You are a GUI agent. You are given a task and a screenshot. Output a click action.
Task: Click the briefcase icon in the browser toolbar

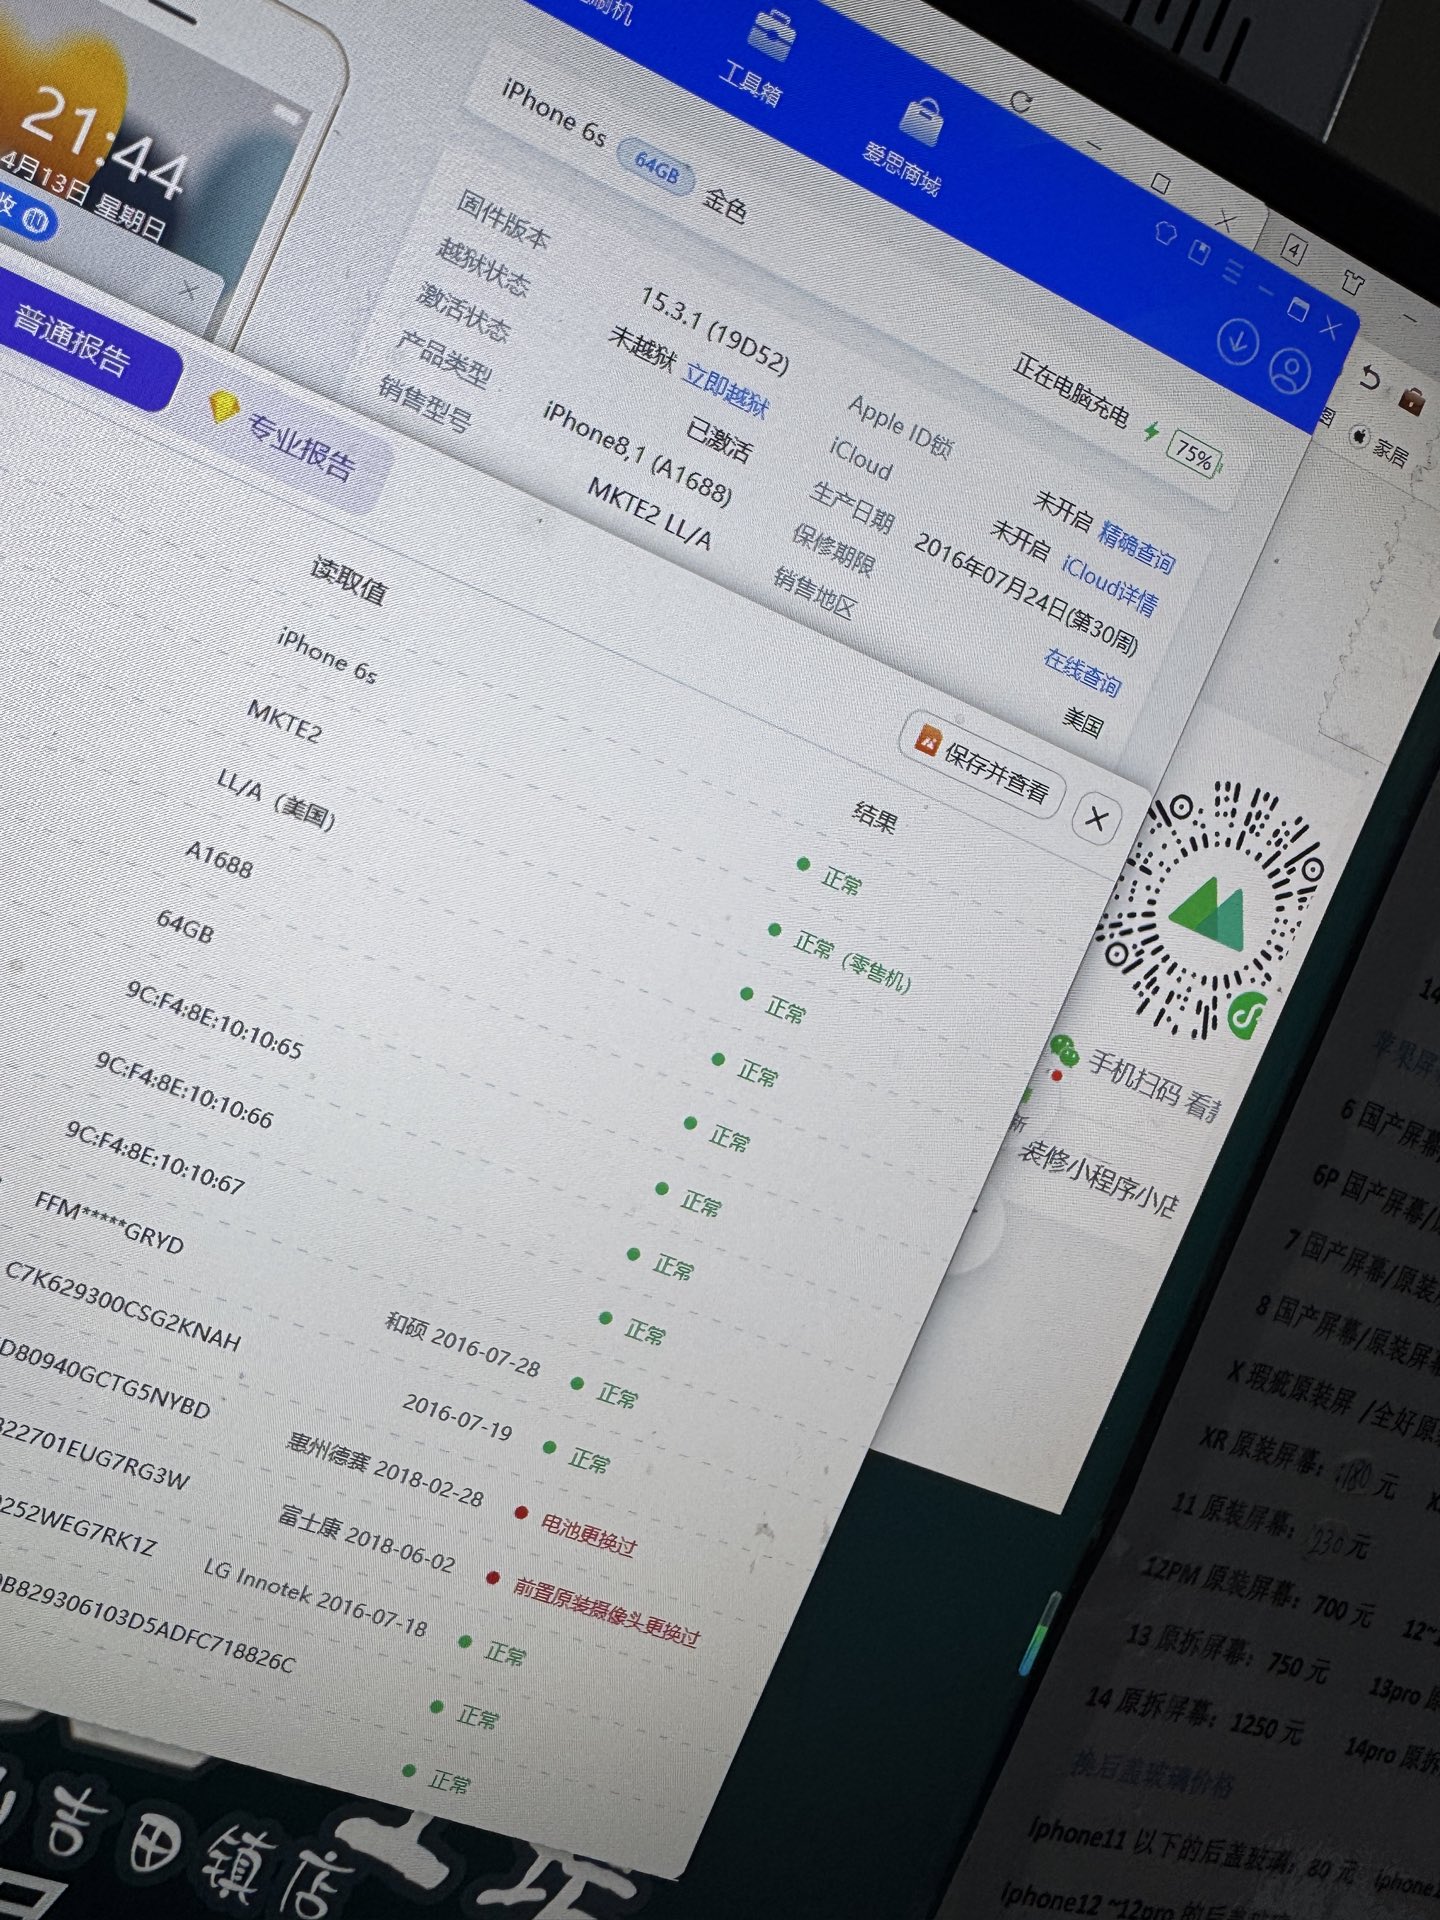pos(1411,400)
